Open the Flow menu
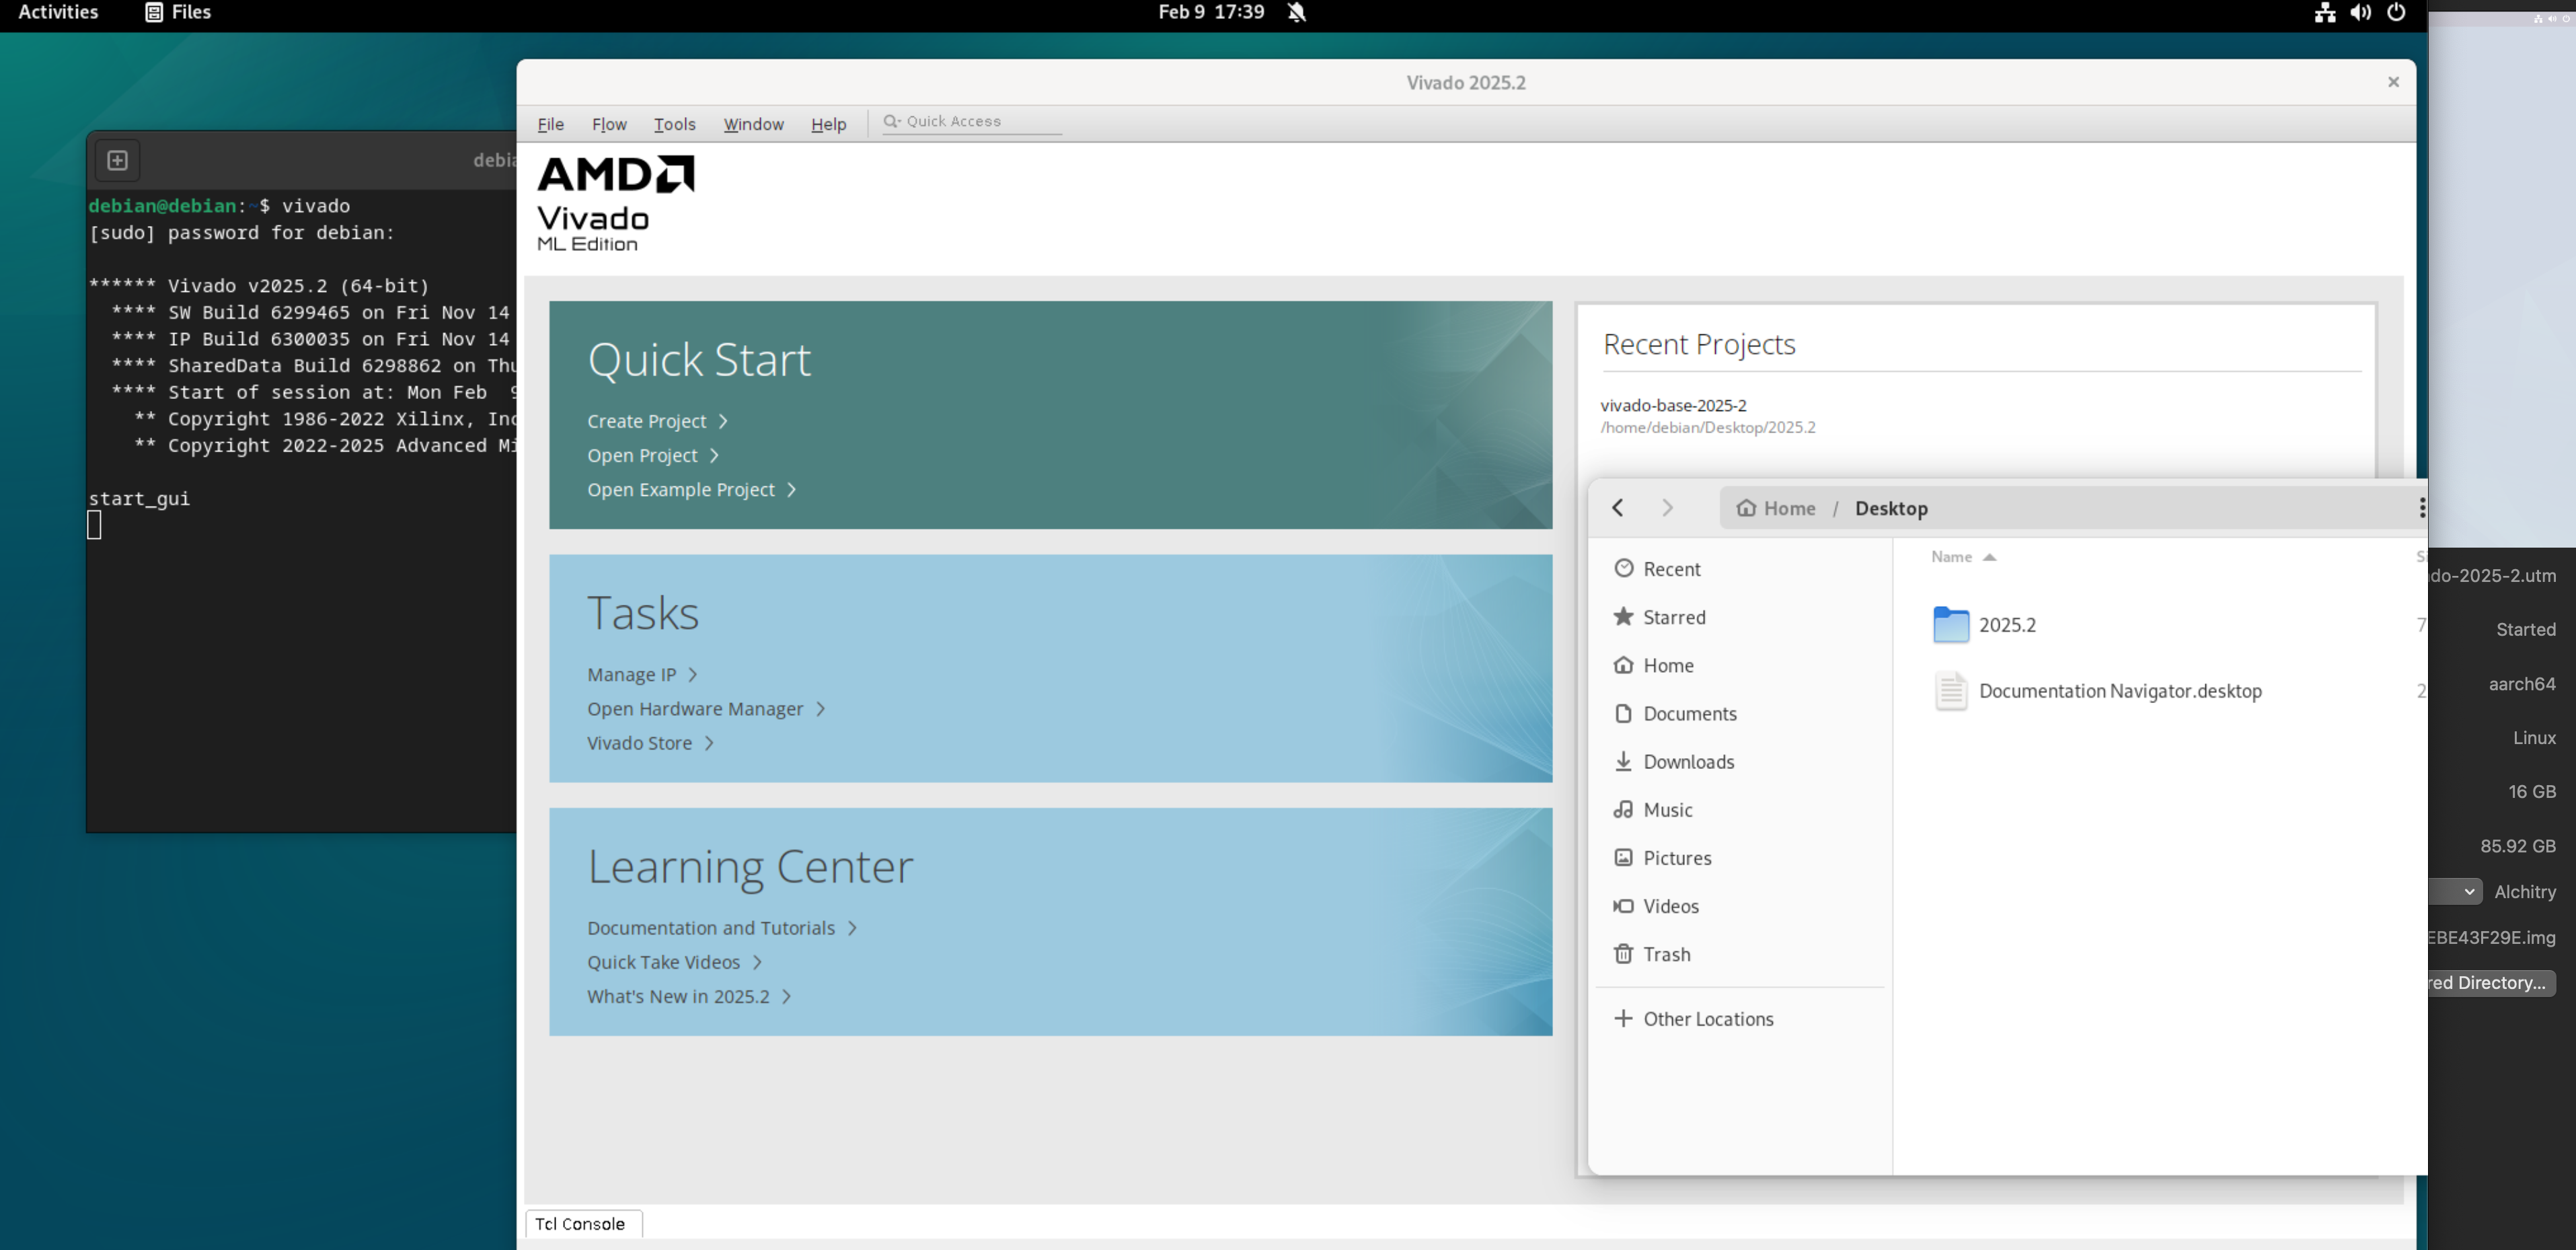 pos(608,124)
